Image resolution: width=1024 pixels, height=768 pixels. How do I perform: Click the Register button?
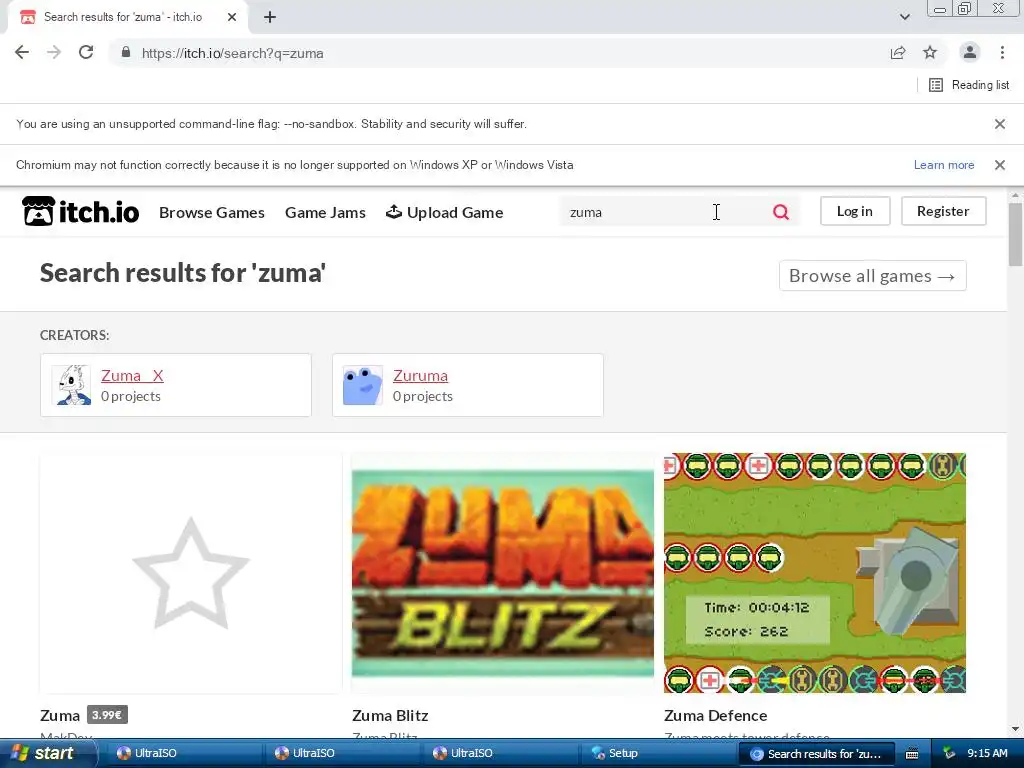click(943, 211)
